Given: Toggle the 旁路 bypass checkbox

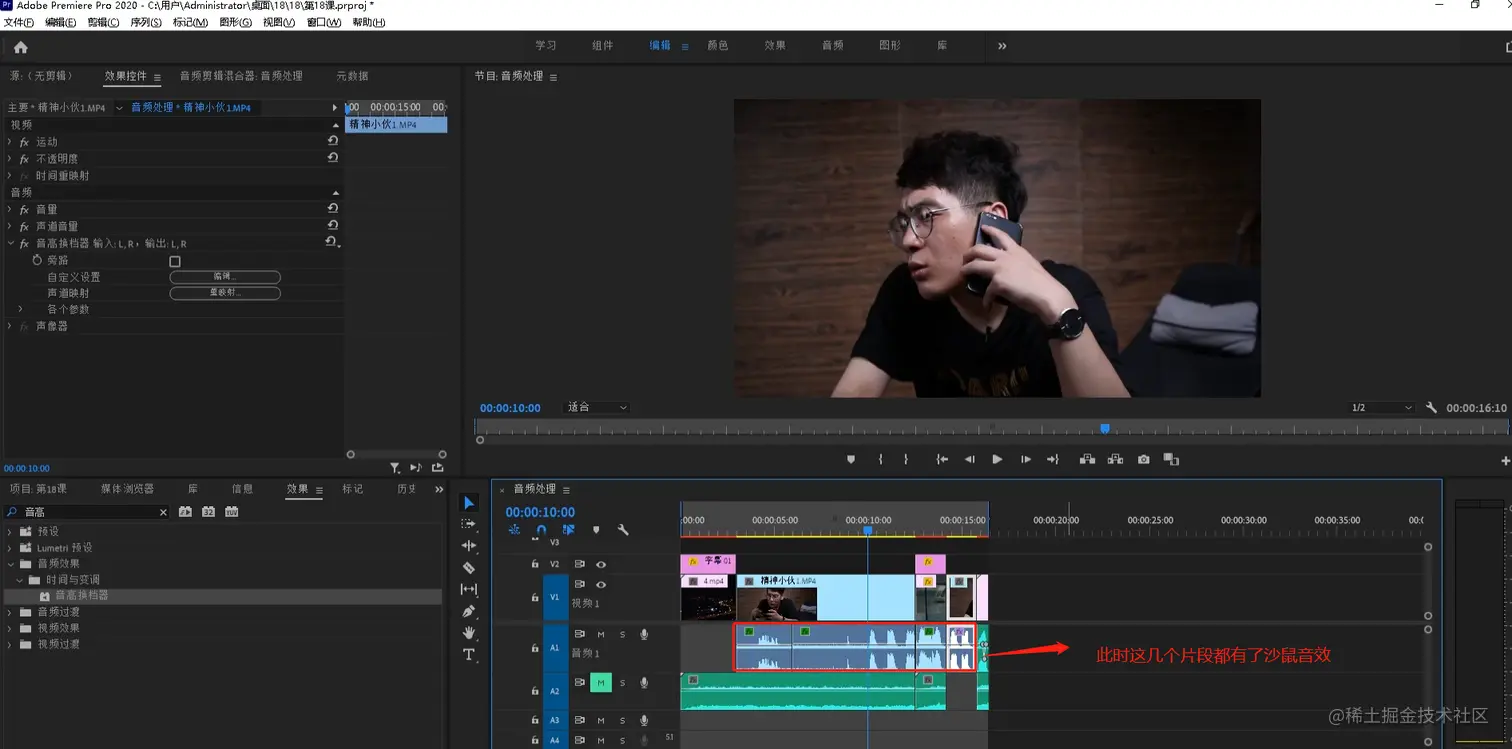Looking at the screenshot, I should pos(175,261).
